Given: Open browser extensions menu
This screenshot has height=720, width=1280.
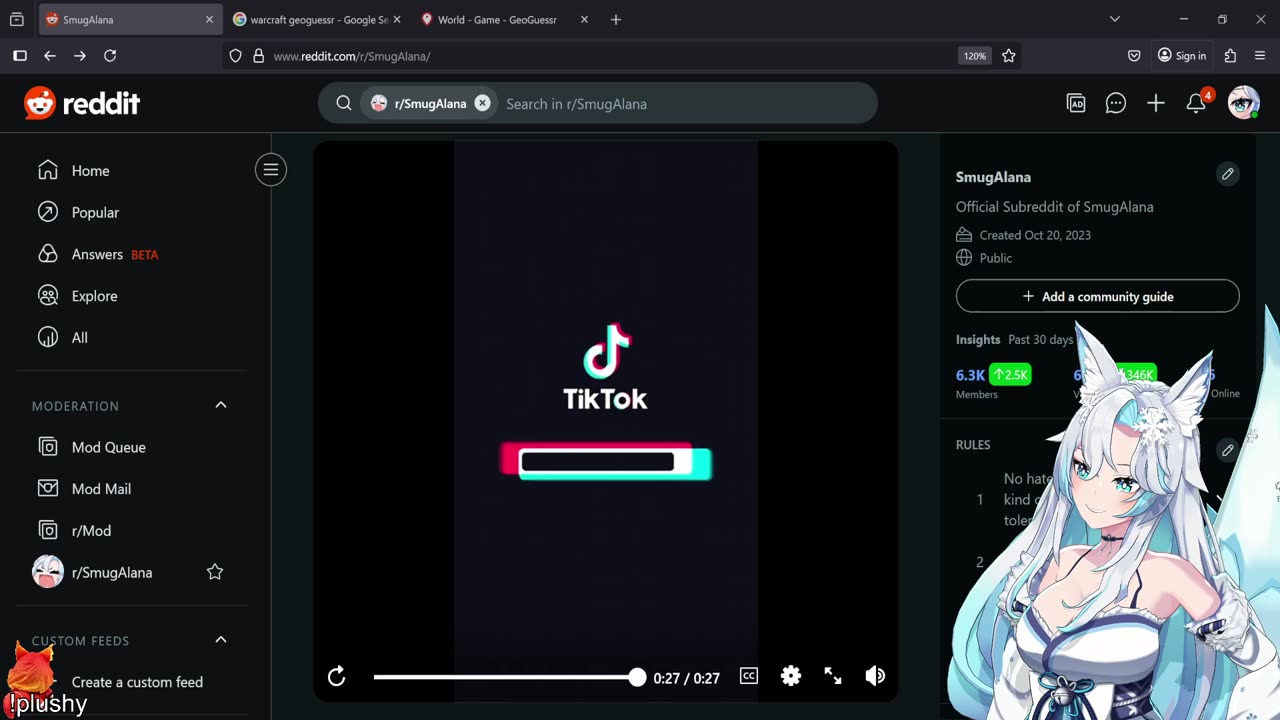Looking at the screenshot, I should (1230, 56).
